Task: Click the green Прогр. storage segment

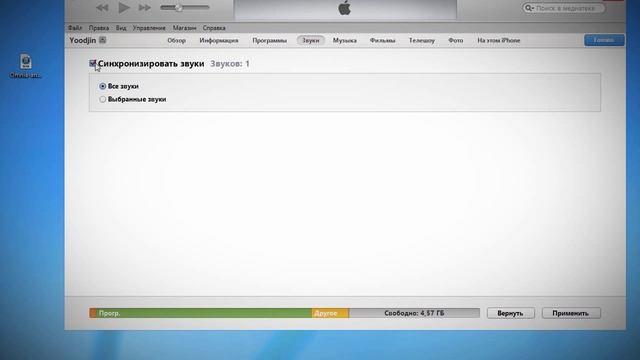Action: point(204,313)
